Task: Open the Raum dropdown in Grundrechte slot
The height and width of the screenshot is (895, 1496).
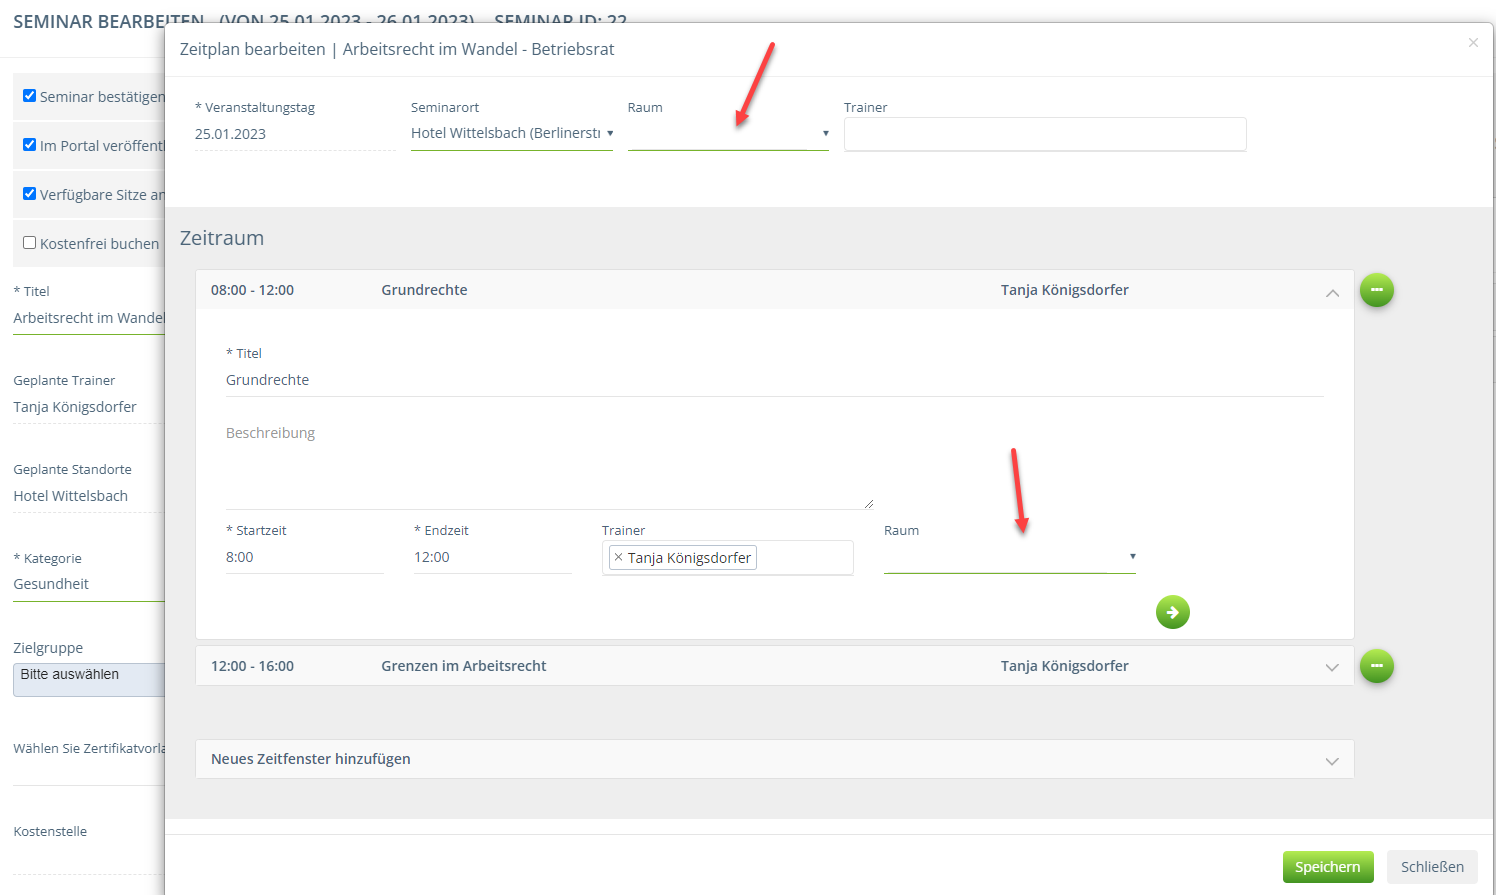Action: coord(1009,557)
